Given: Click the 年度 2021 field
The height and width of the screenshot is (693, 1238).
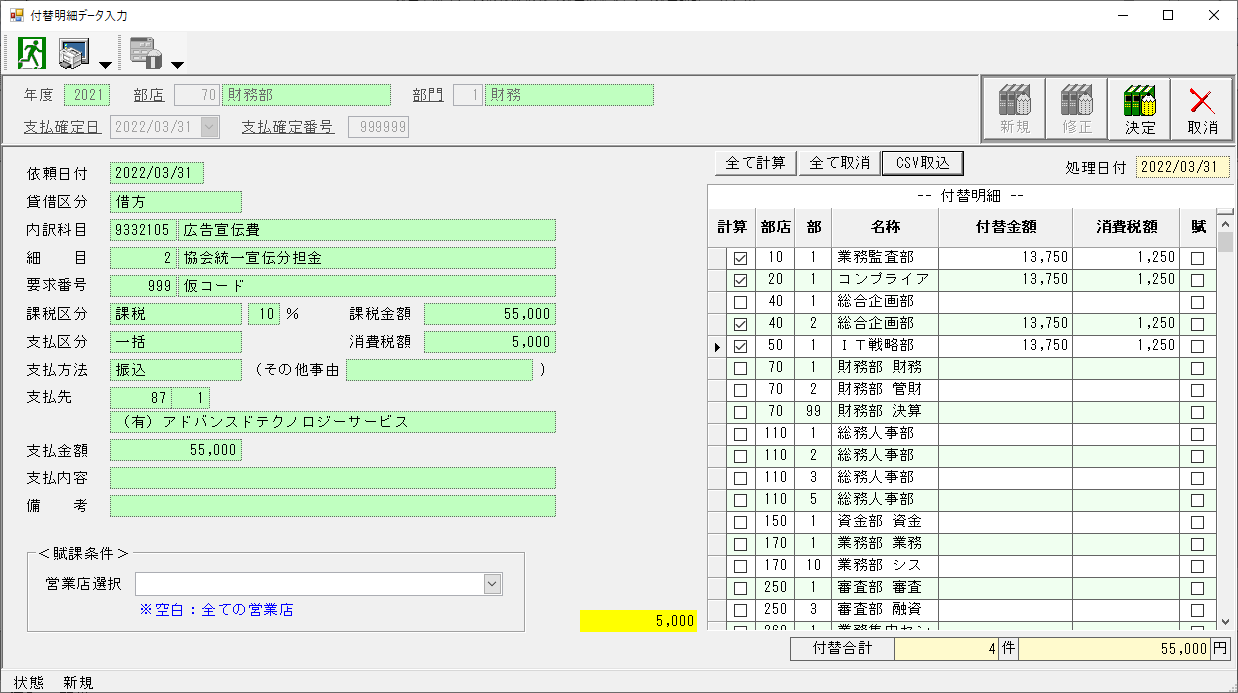Looking at the screenshot, I should click(87, 95).
